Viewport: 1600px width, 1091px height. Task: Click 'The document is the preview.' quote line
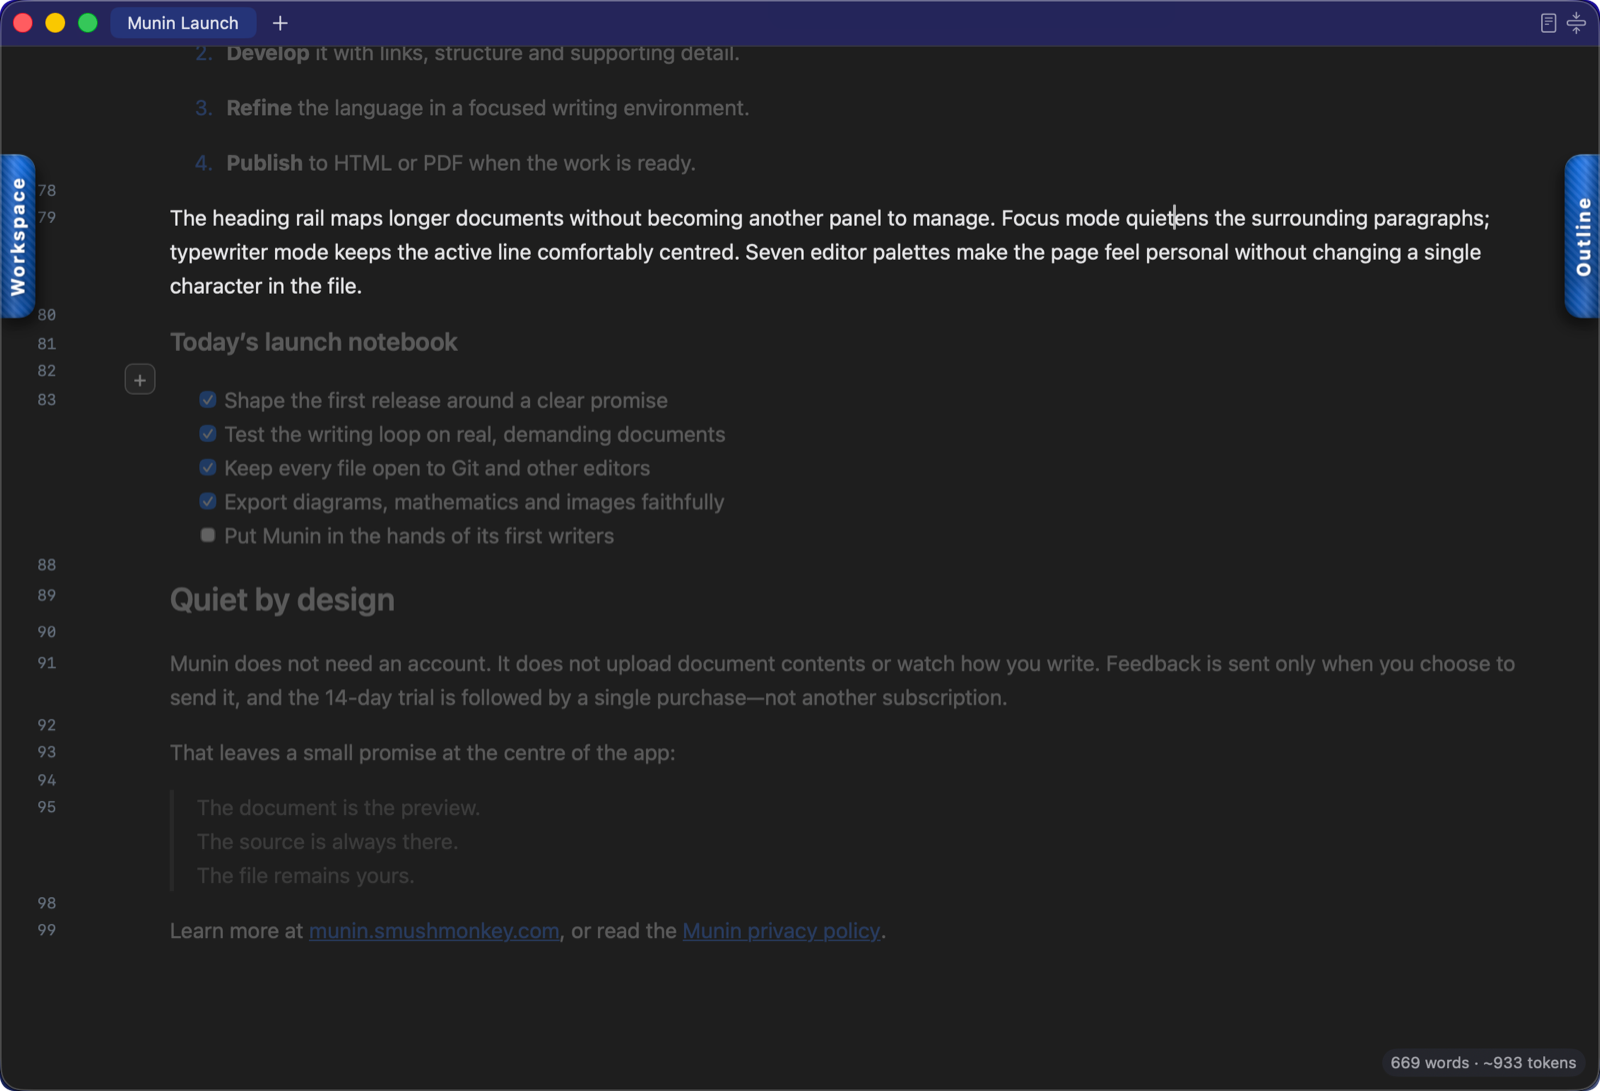coord(338,808)
